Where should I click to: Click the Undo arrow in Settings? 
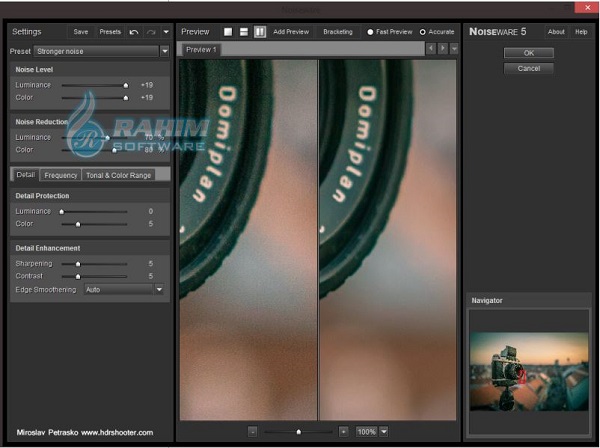tap(134, 32)
